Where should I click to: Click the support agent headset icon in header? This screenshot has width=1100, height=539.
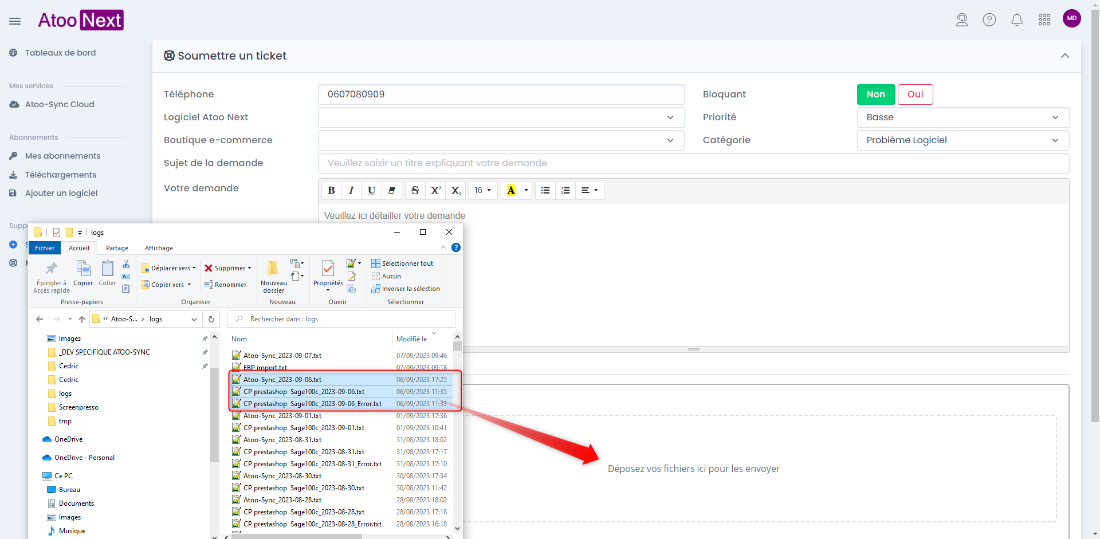pyautogui.click(x=962, y=20)
